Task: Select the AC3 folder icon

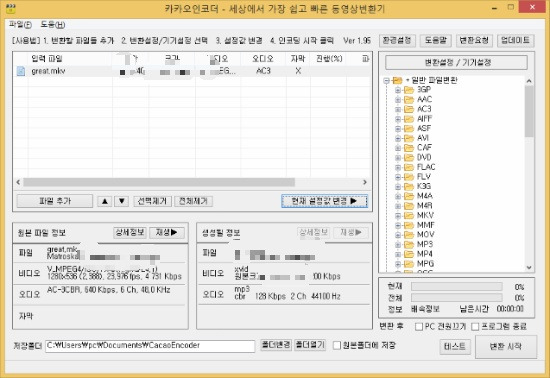Action: pos(409,109)
